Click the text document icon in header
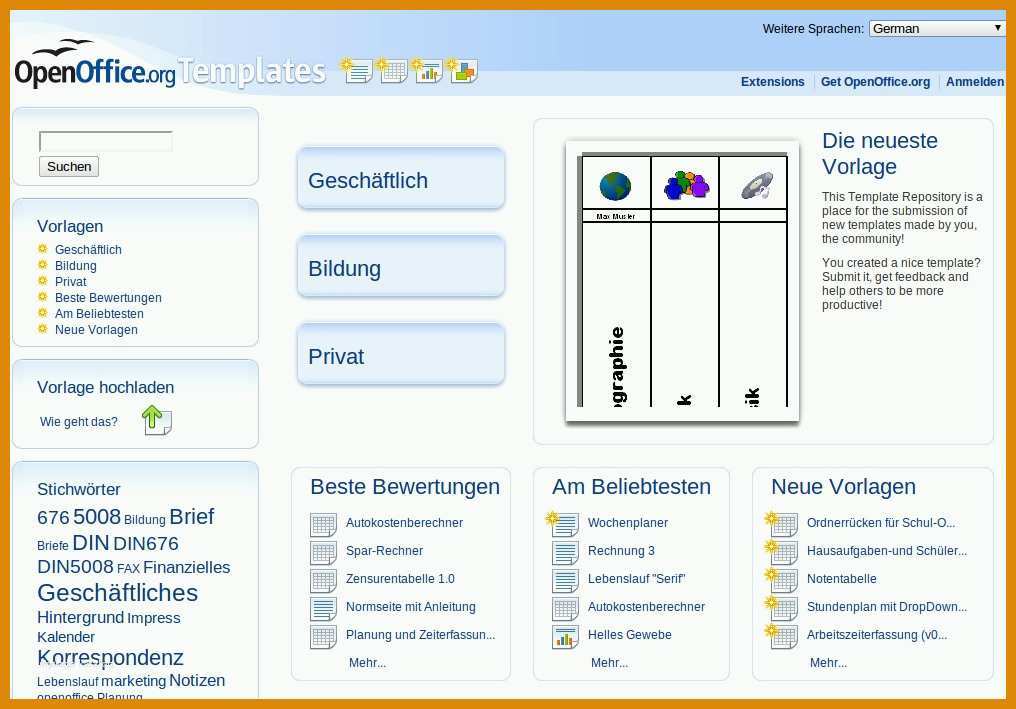Viewport: 1016px width, 709px height. point(356,71)
